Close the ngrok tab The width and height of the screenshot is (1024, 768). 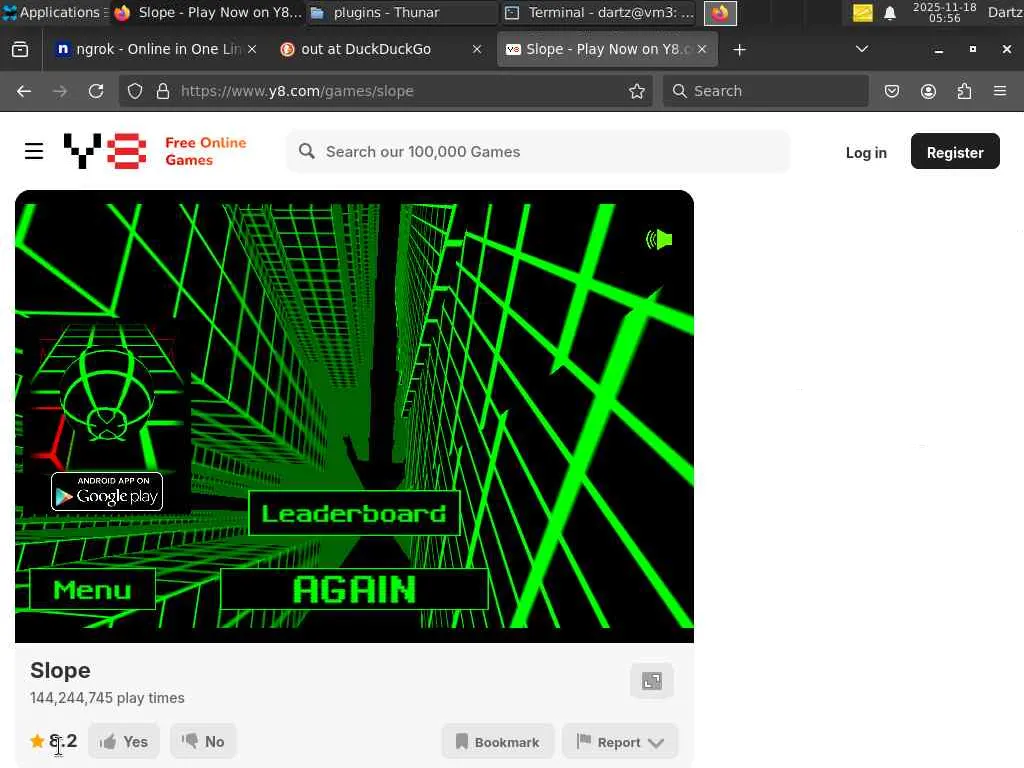pos(252,50)
